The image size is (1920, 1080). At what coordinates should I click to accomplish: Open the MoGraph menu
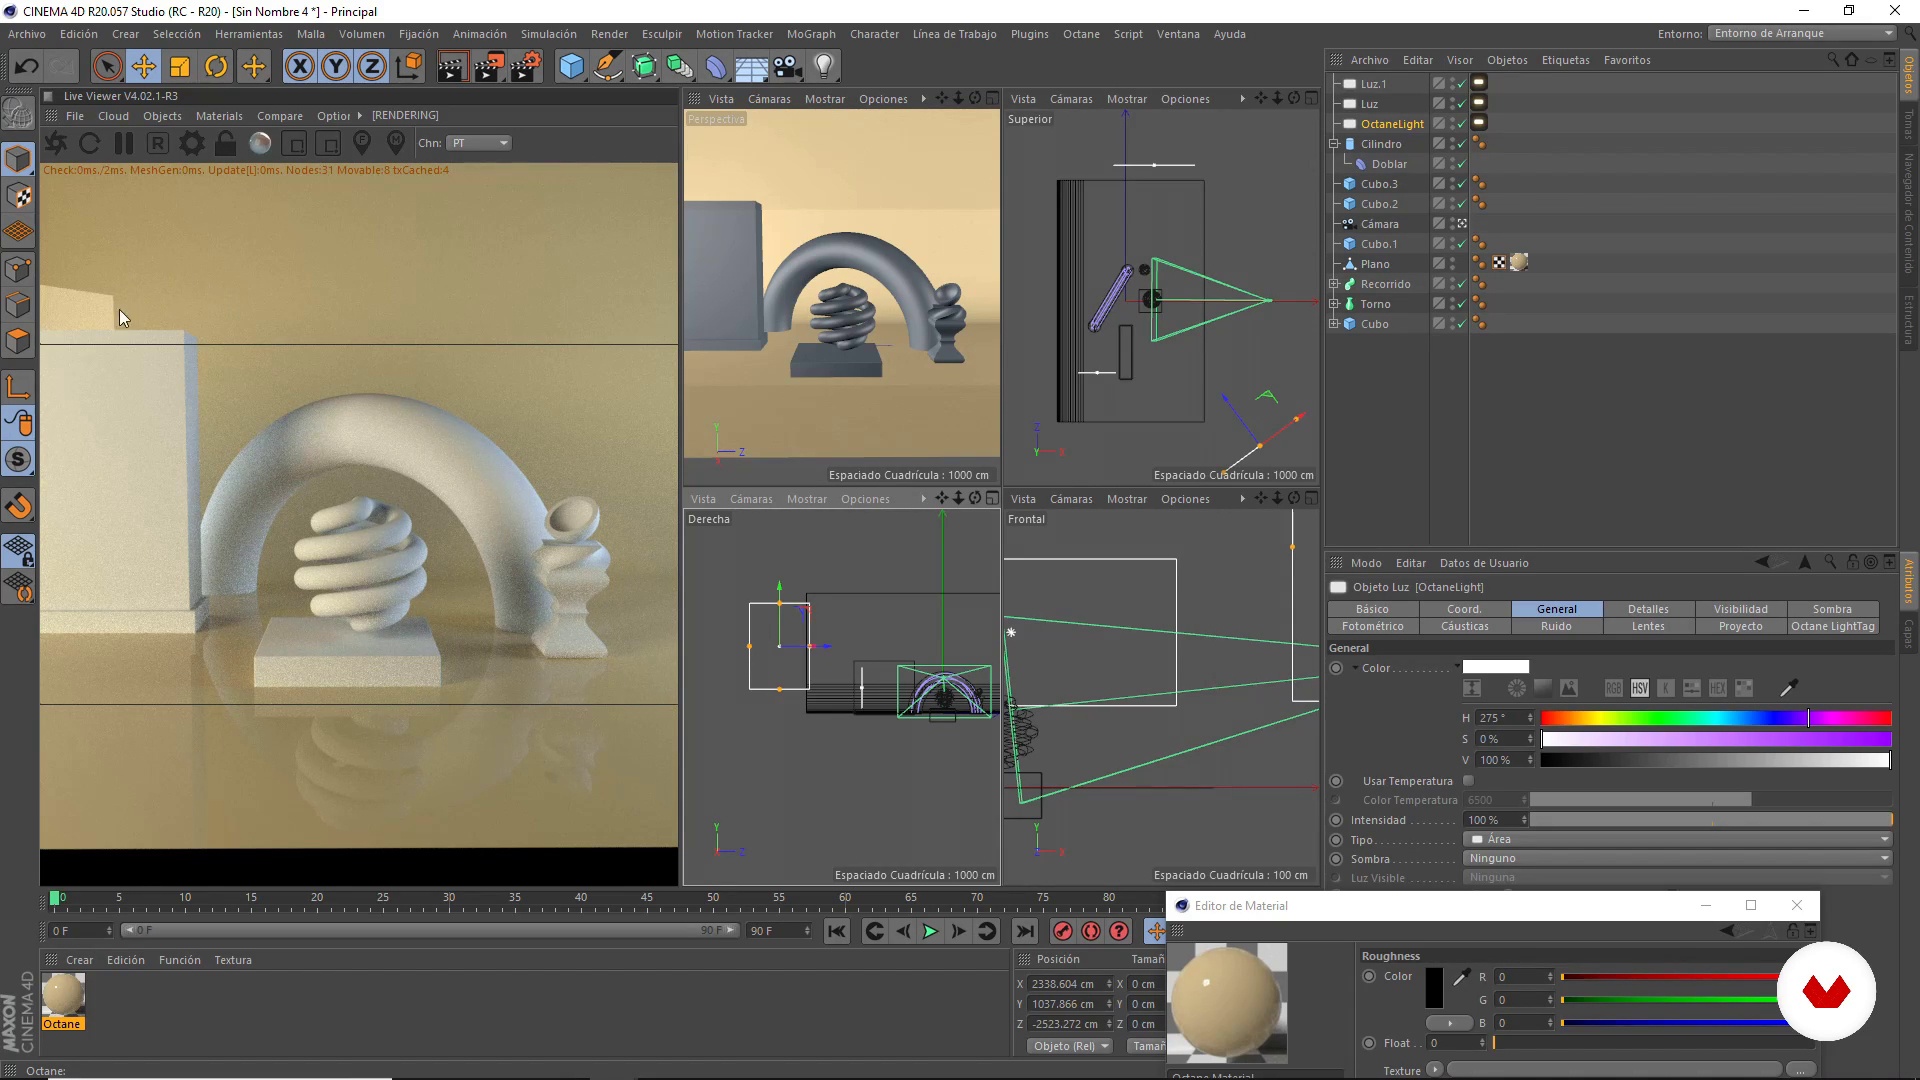[x=811, y=34]
